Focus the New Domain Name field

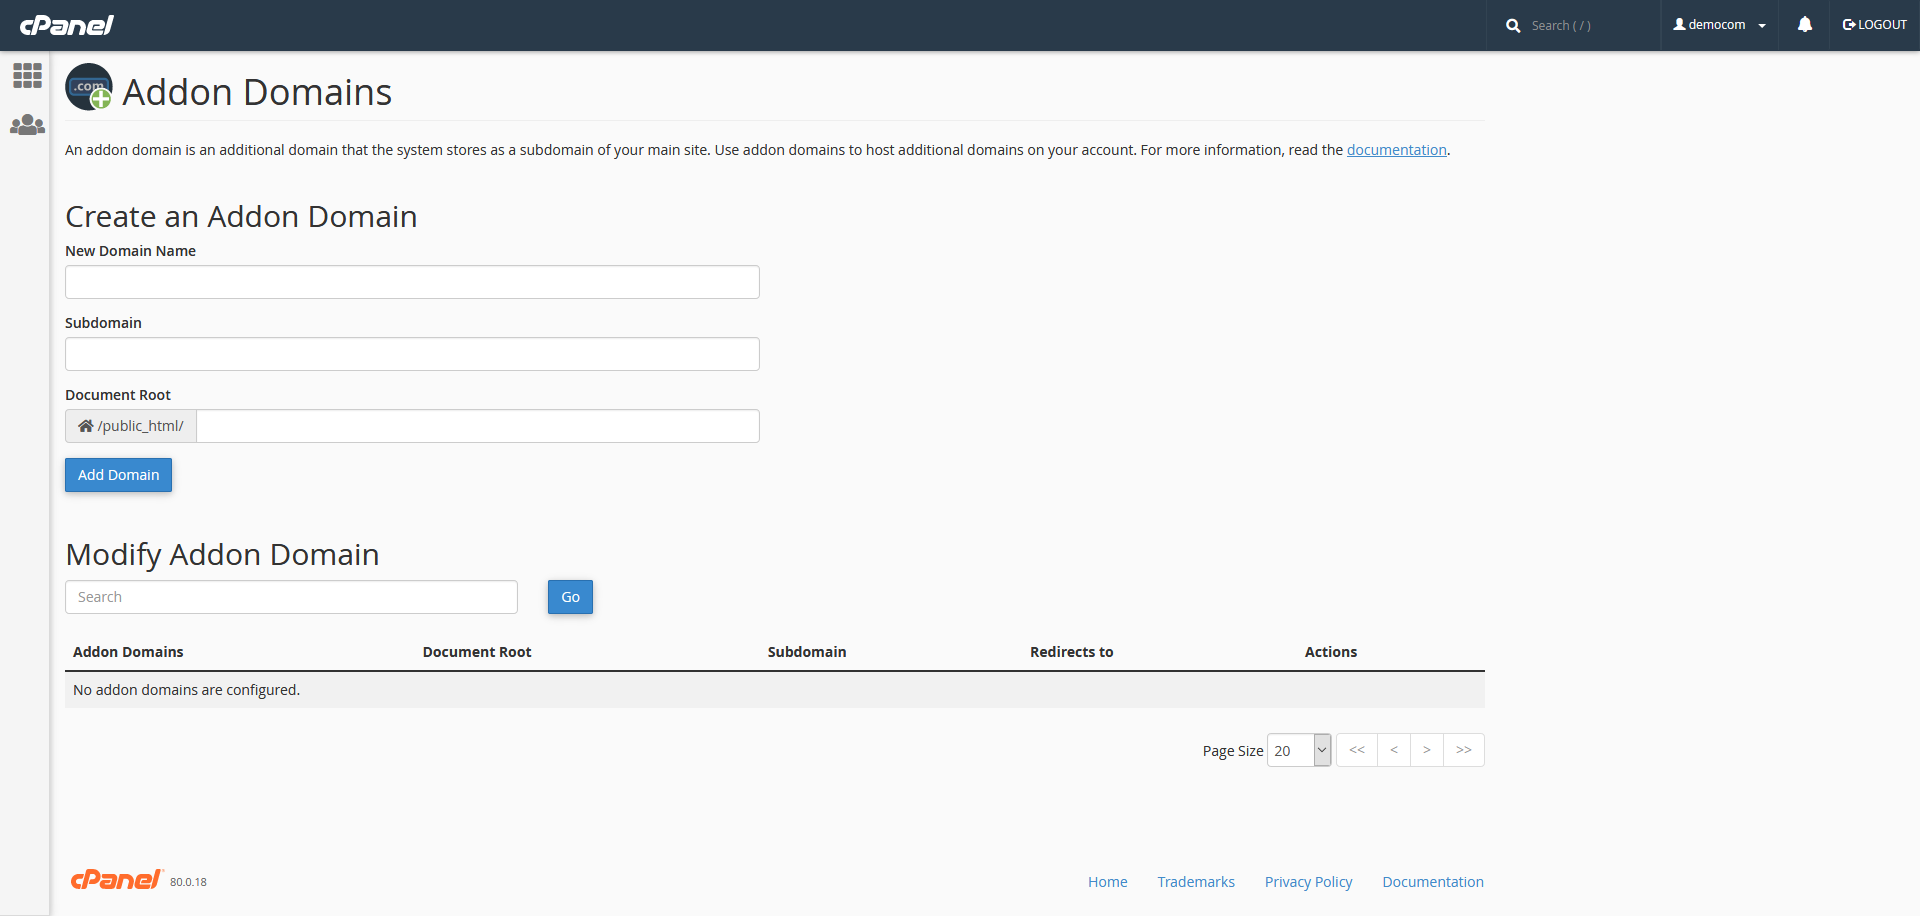point(412,282)
